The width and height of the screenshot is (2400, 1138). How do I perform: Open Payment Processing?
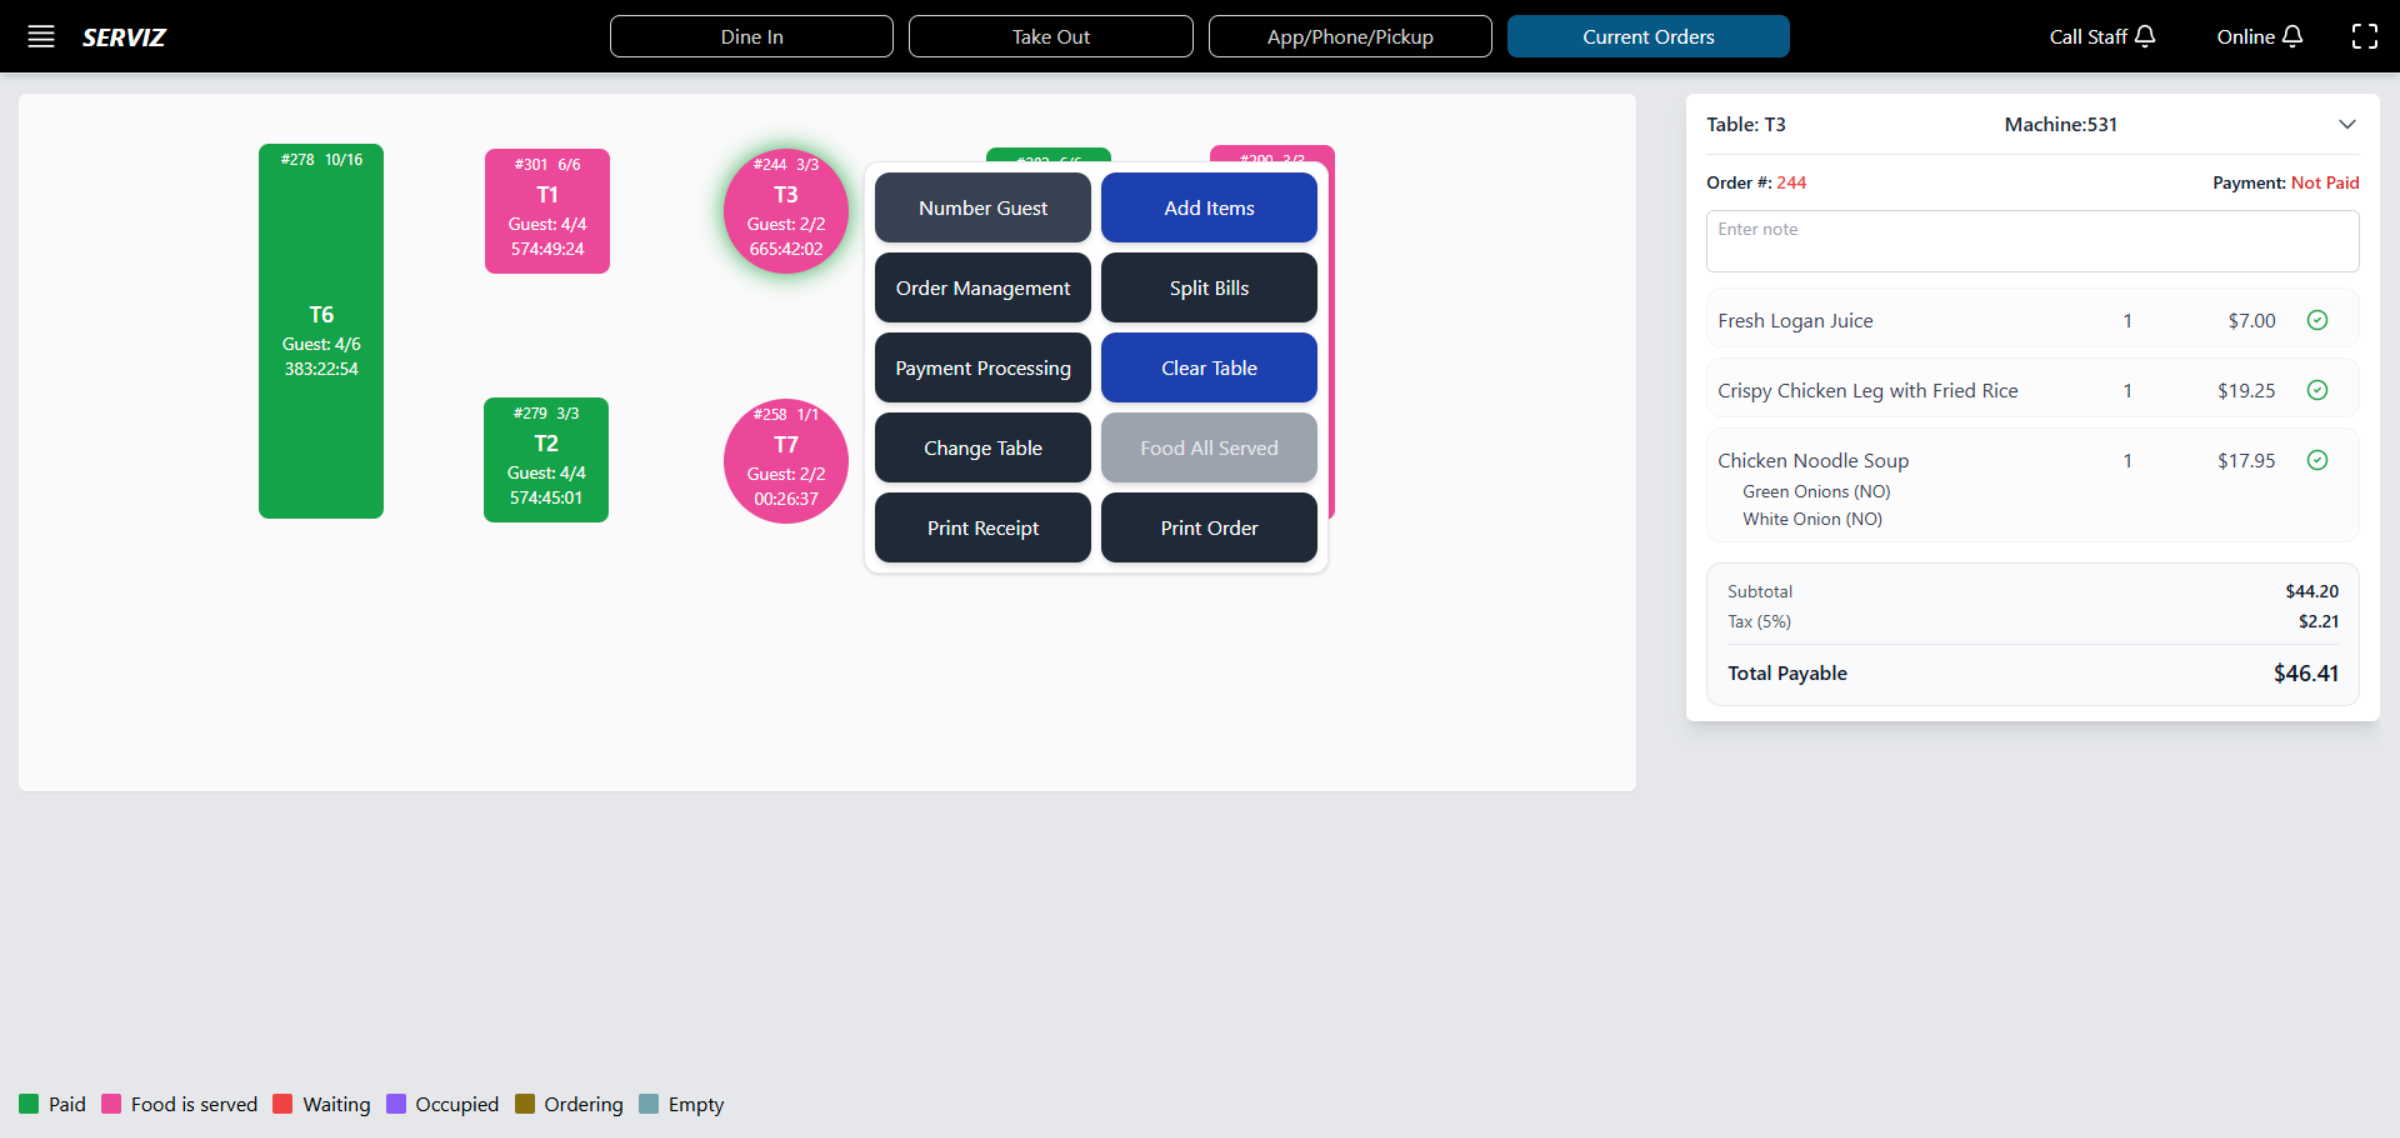pos(982,368)
